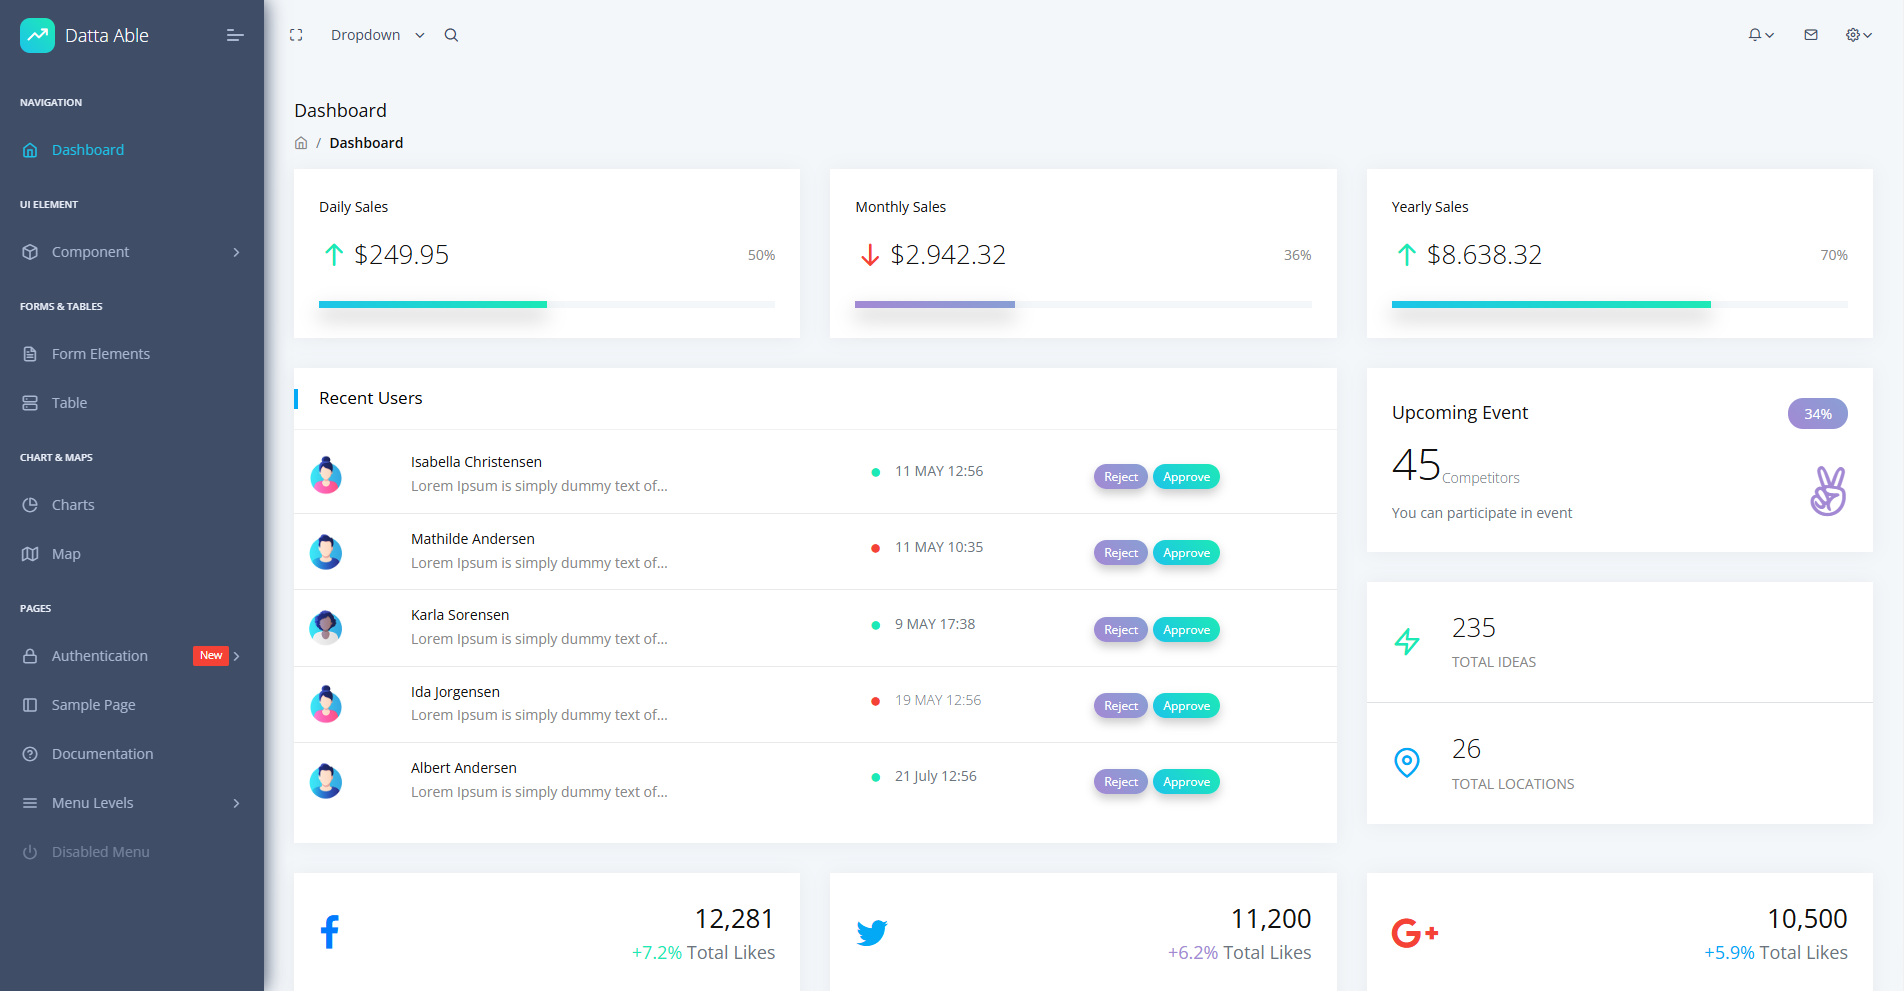The height and width of the screenshot is (991, 1904).
Task: Click the Total Ideas lightning icon
Action: click(1407, 642)
